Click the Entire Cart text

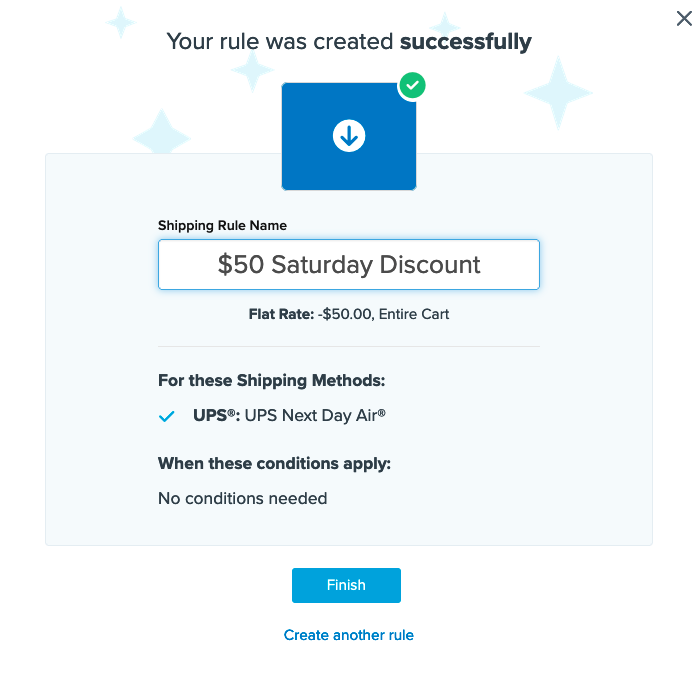[x=413, y=314]
